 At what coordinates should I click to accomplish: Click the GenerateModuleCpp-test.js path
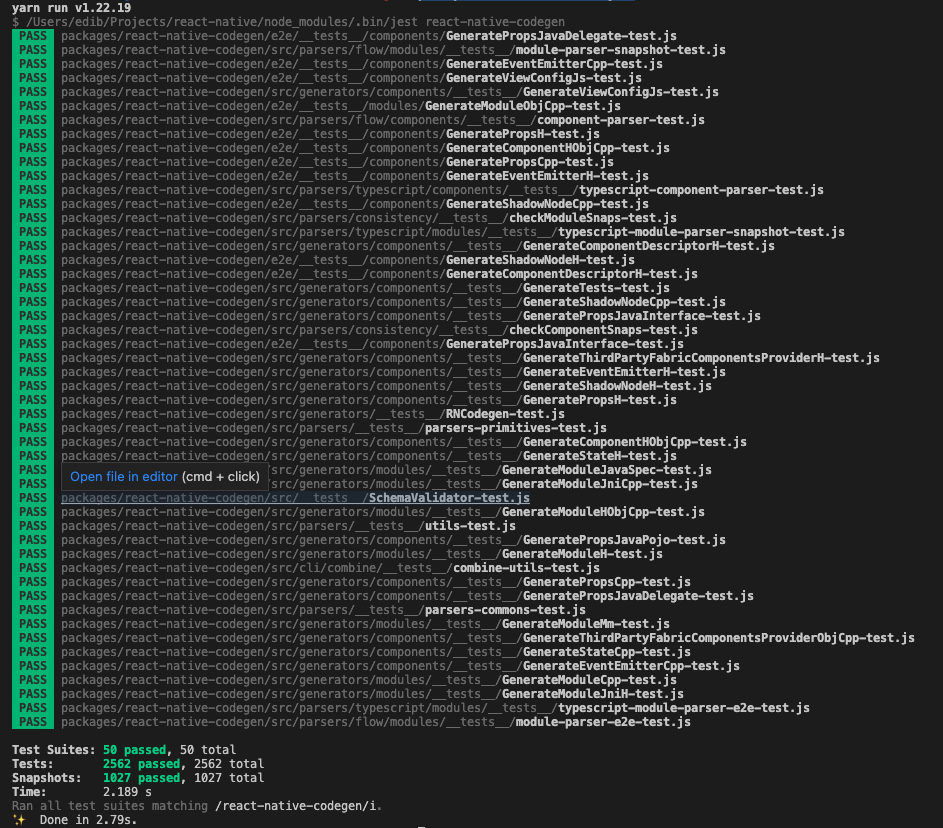coord(369,680)
